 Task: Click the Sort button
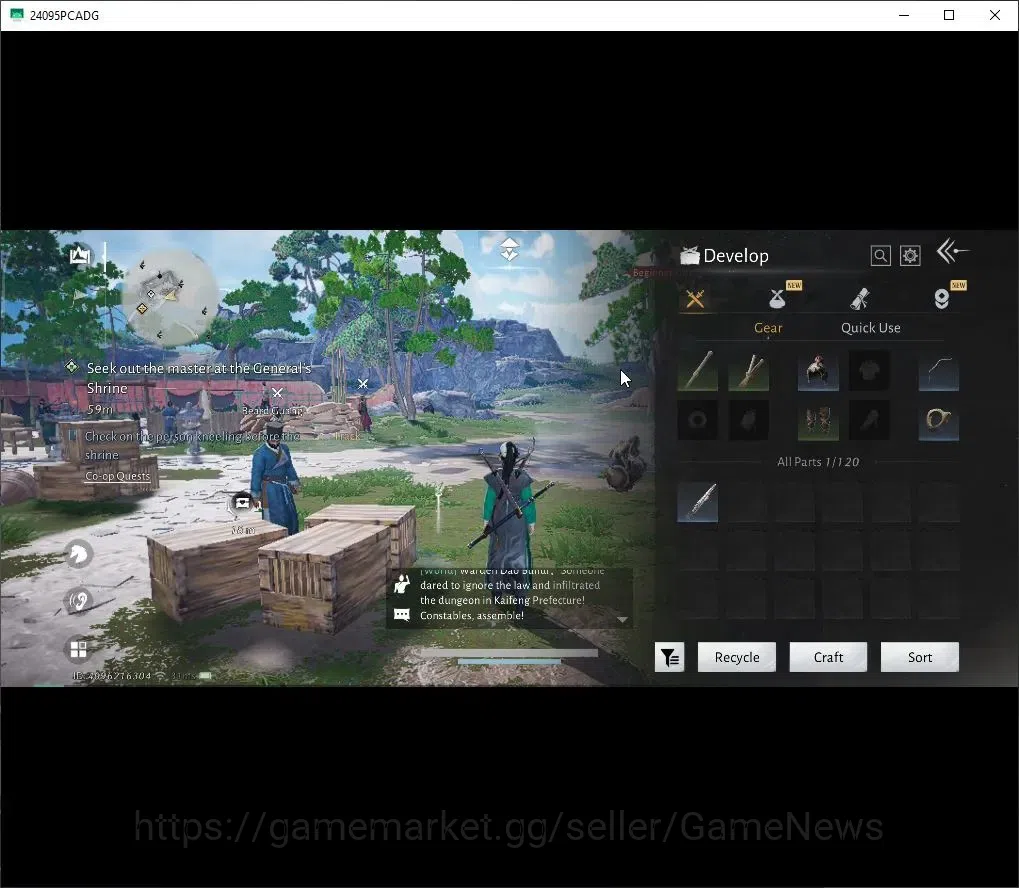920,657
